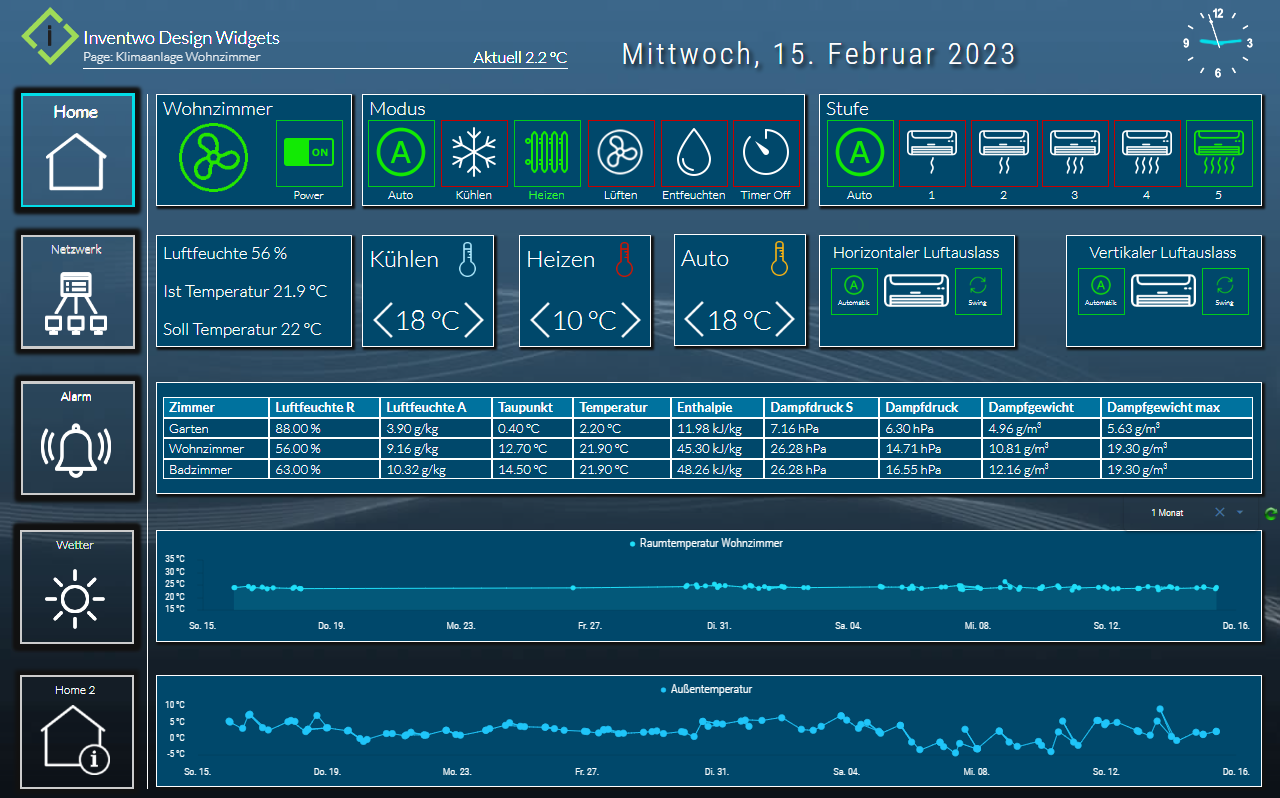Decrease Heizen temperature with left arrow

[x=540, y=320]
